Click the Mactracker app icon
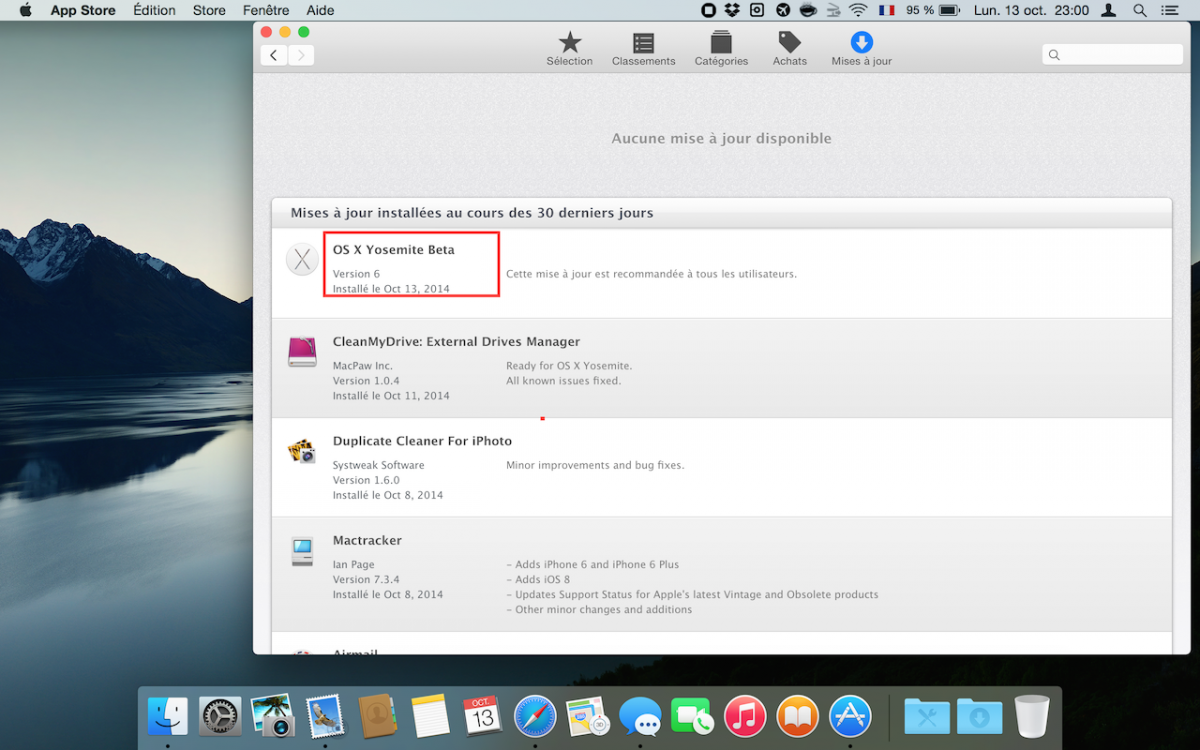Image resolution: width=1200 pixels, height=750 pixels. [x=302, y=551]
